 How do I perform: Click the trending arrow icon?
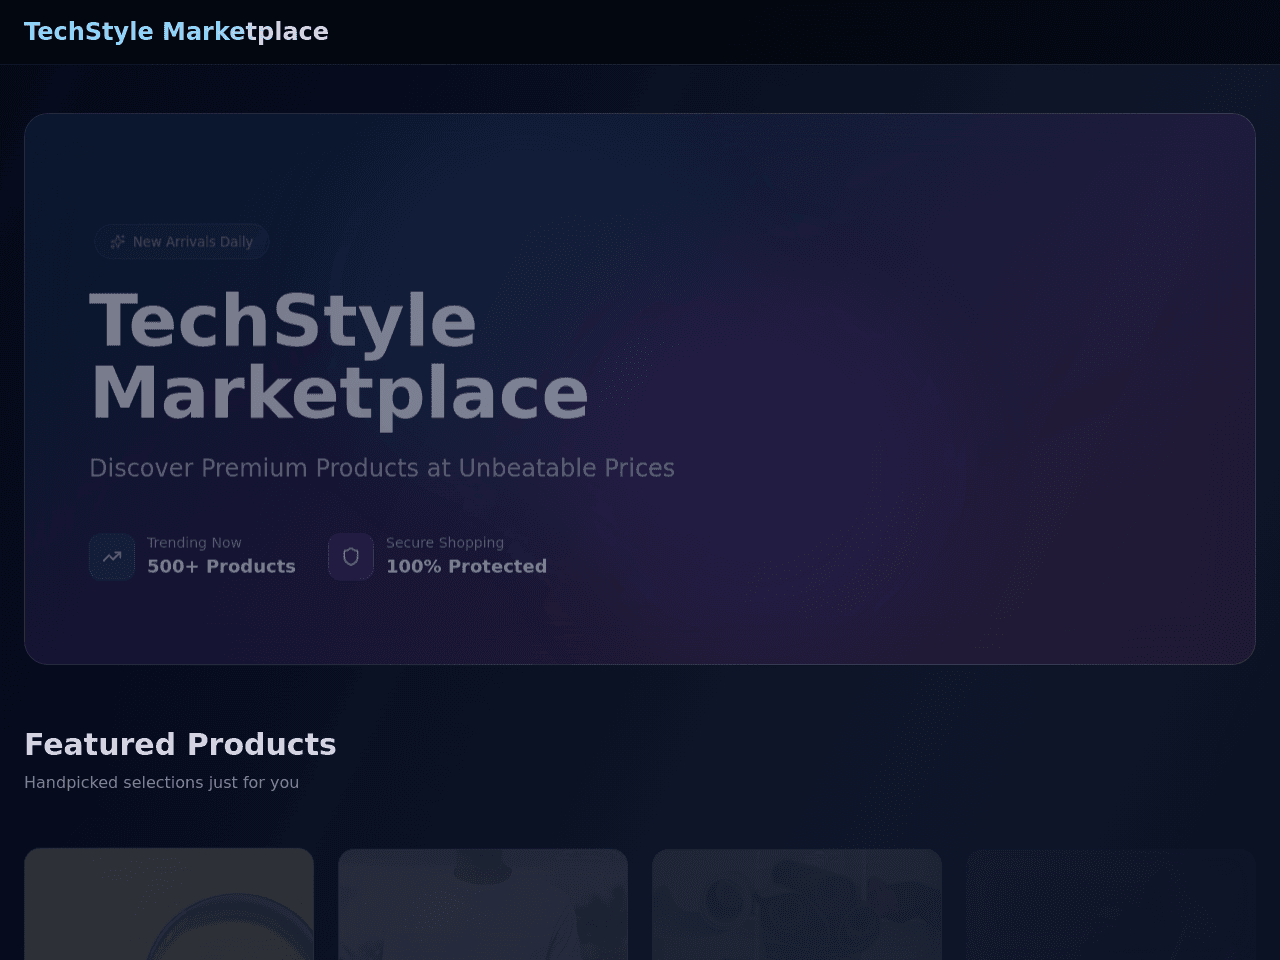[112, 557]
